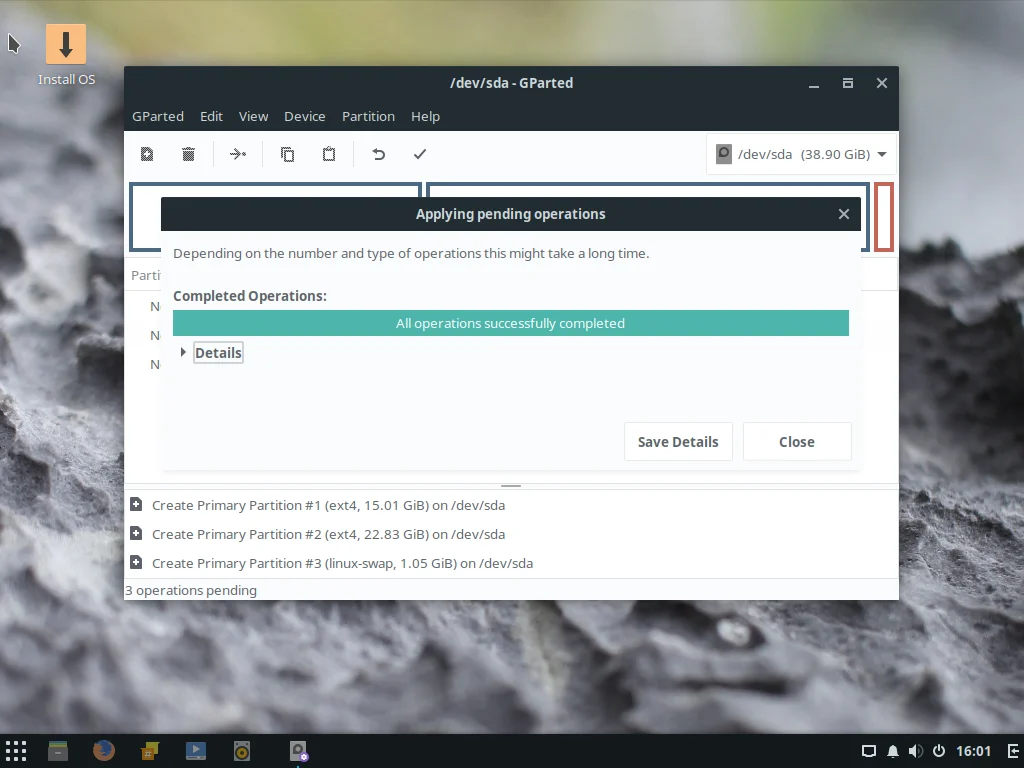This screenshot has width=1024, height=768.
Task: Launch Firefox from the taskbar
Action: tap(104, 751)
